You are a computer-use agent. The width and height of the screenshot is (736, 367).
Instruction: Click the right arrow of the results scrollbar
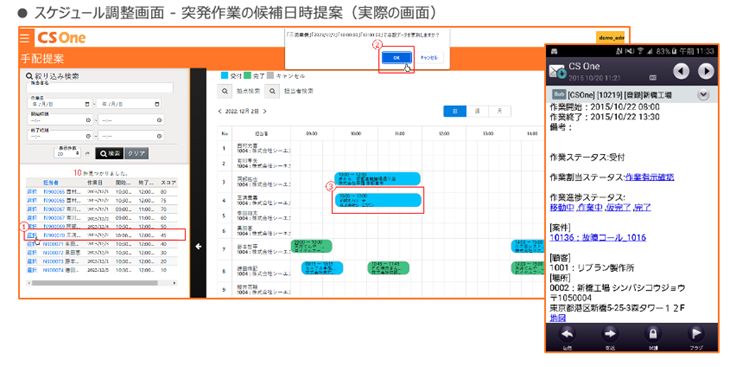(x=175, y=283)
